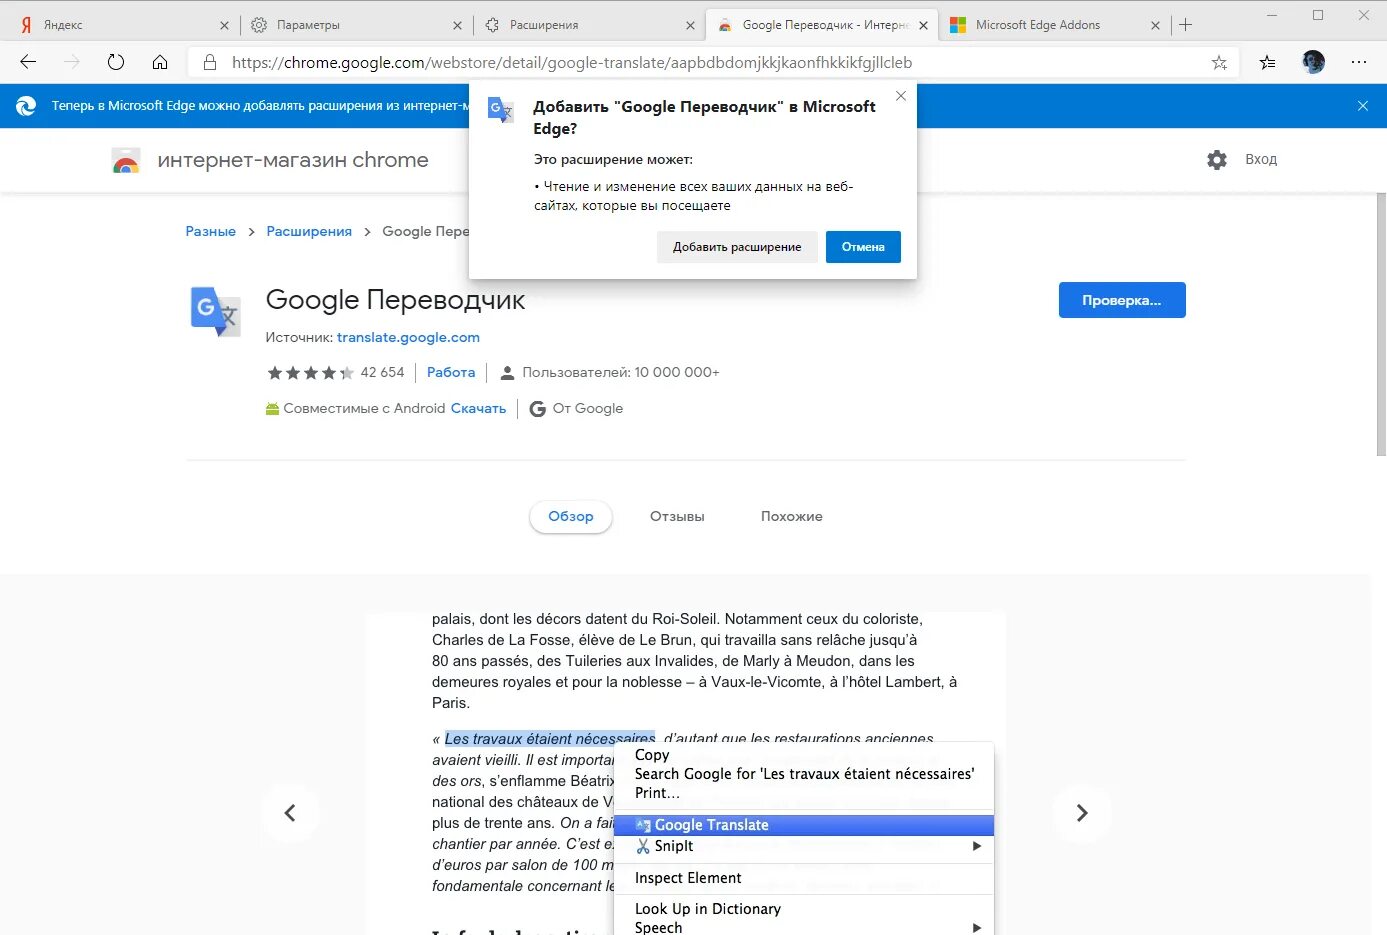Reload the page with refresh icon
1387x935 pixels.
click(116, 62)
